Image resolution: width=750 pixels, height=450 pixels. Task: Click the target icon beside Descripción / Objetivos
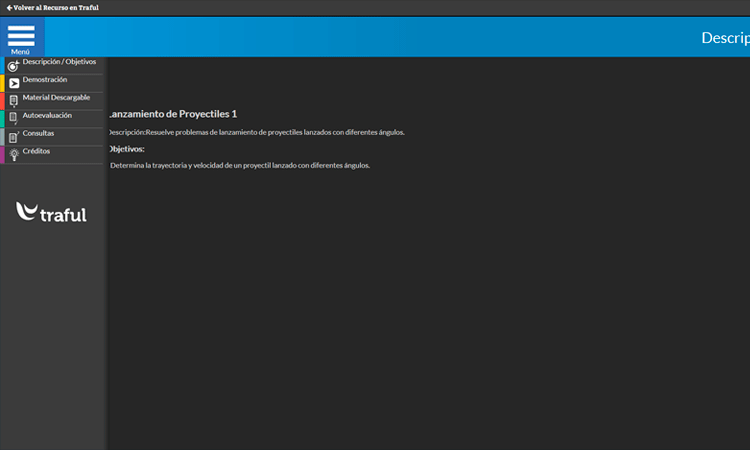coord(13,66)
